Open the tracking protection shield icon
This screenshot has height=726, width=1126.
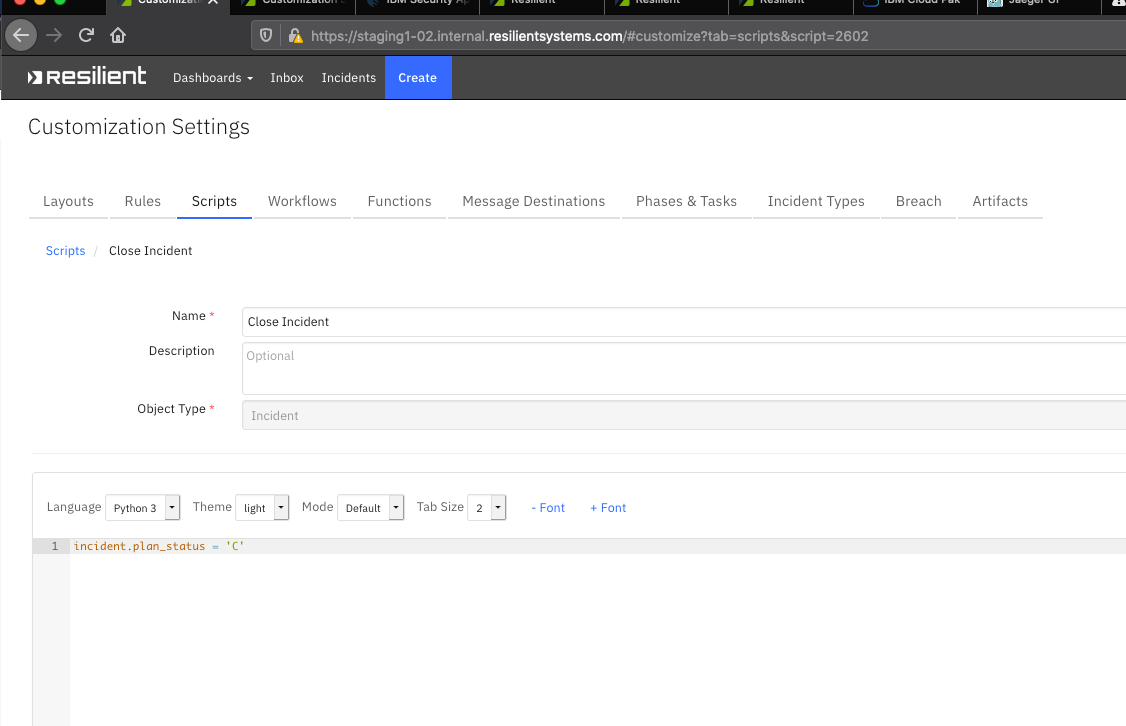click(x=266, y=35)
